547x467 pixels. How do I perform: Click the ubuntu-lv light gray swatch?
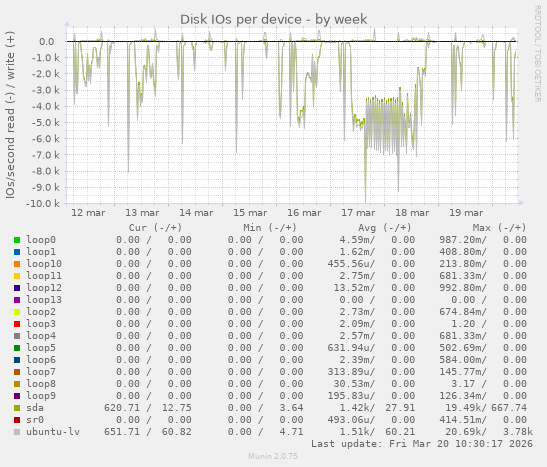tap(17, 432)
